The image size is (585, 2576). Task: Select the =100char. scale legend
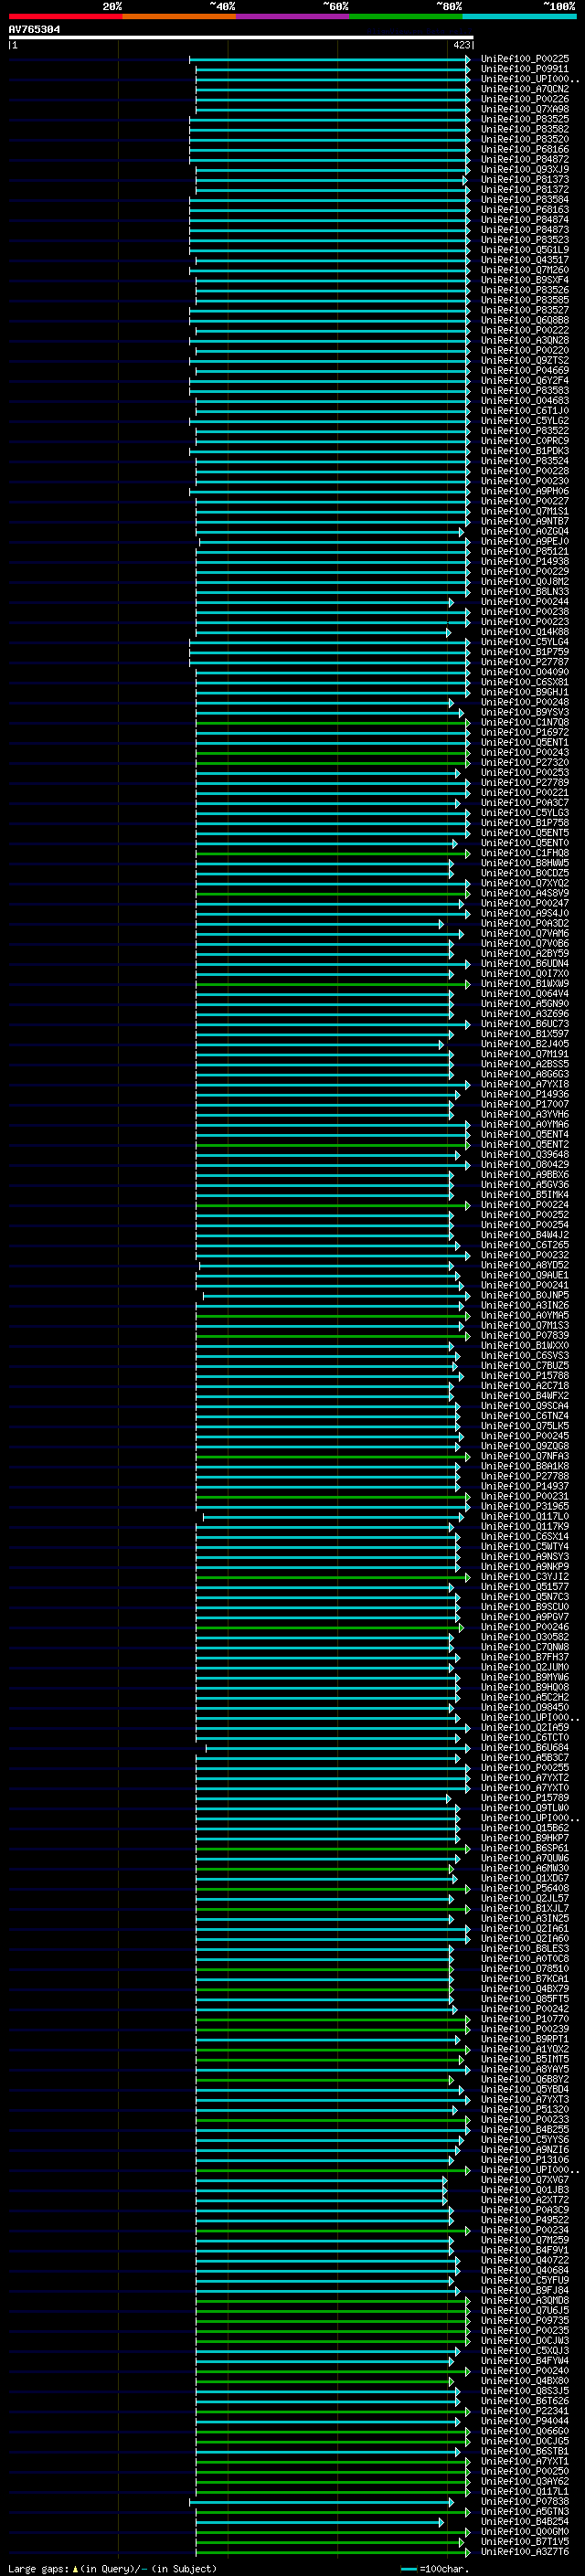pos(434,2568)
